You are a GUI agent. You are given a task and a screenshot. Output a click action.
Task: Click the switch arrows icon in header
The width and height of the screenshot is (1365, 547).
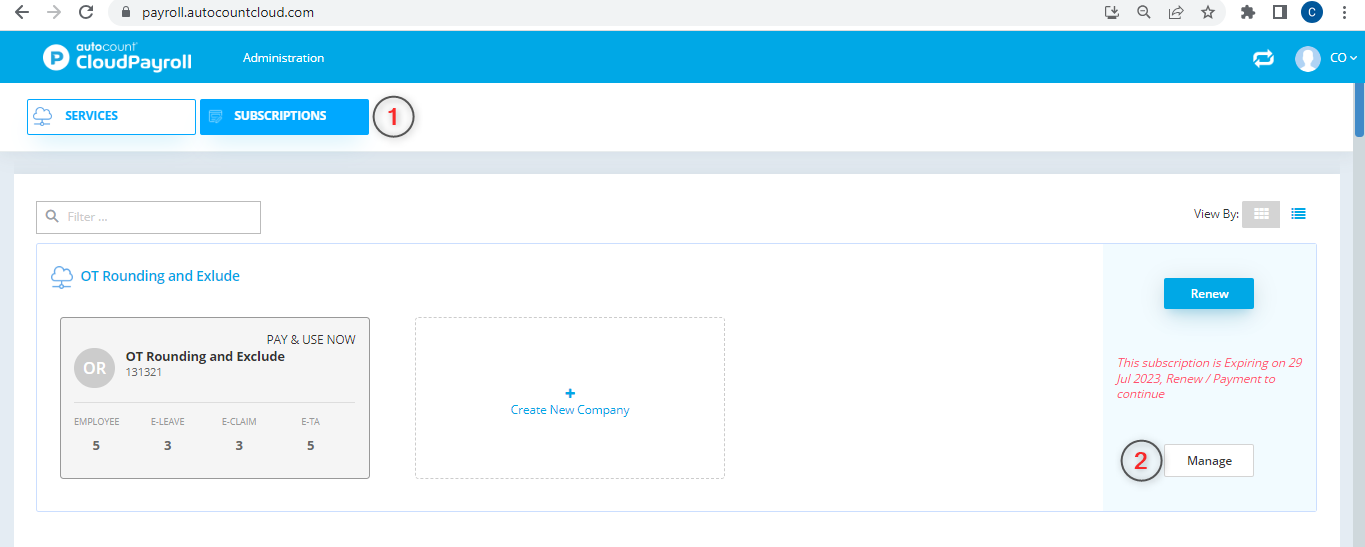(x=1263, y=58)
